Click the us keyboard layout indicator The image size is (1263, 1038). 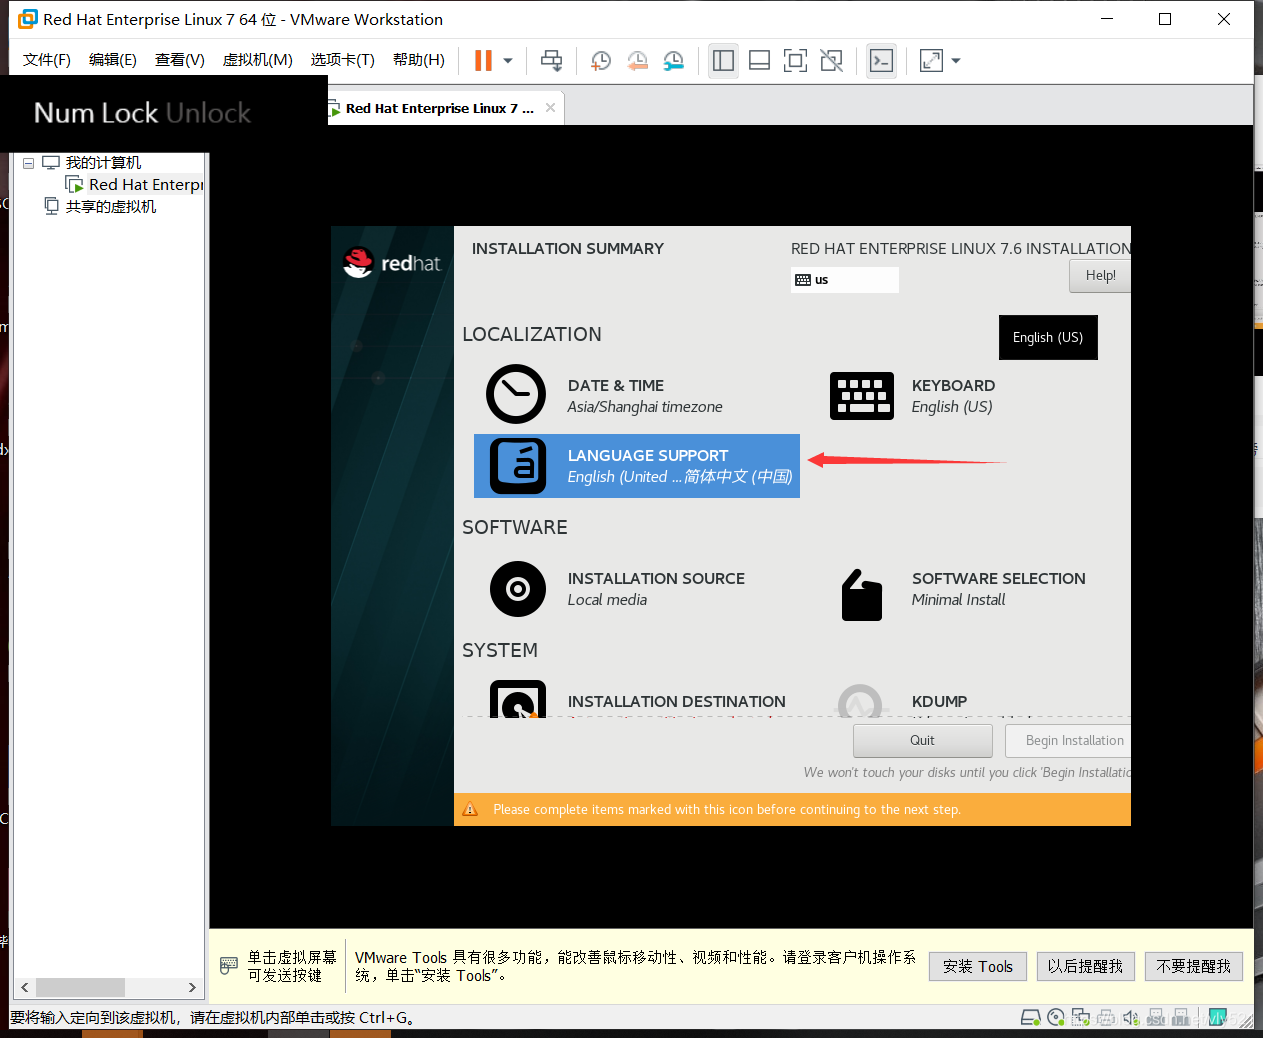[x=845, y=280]
